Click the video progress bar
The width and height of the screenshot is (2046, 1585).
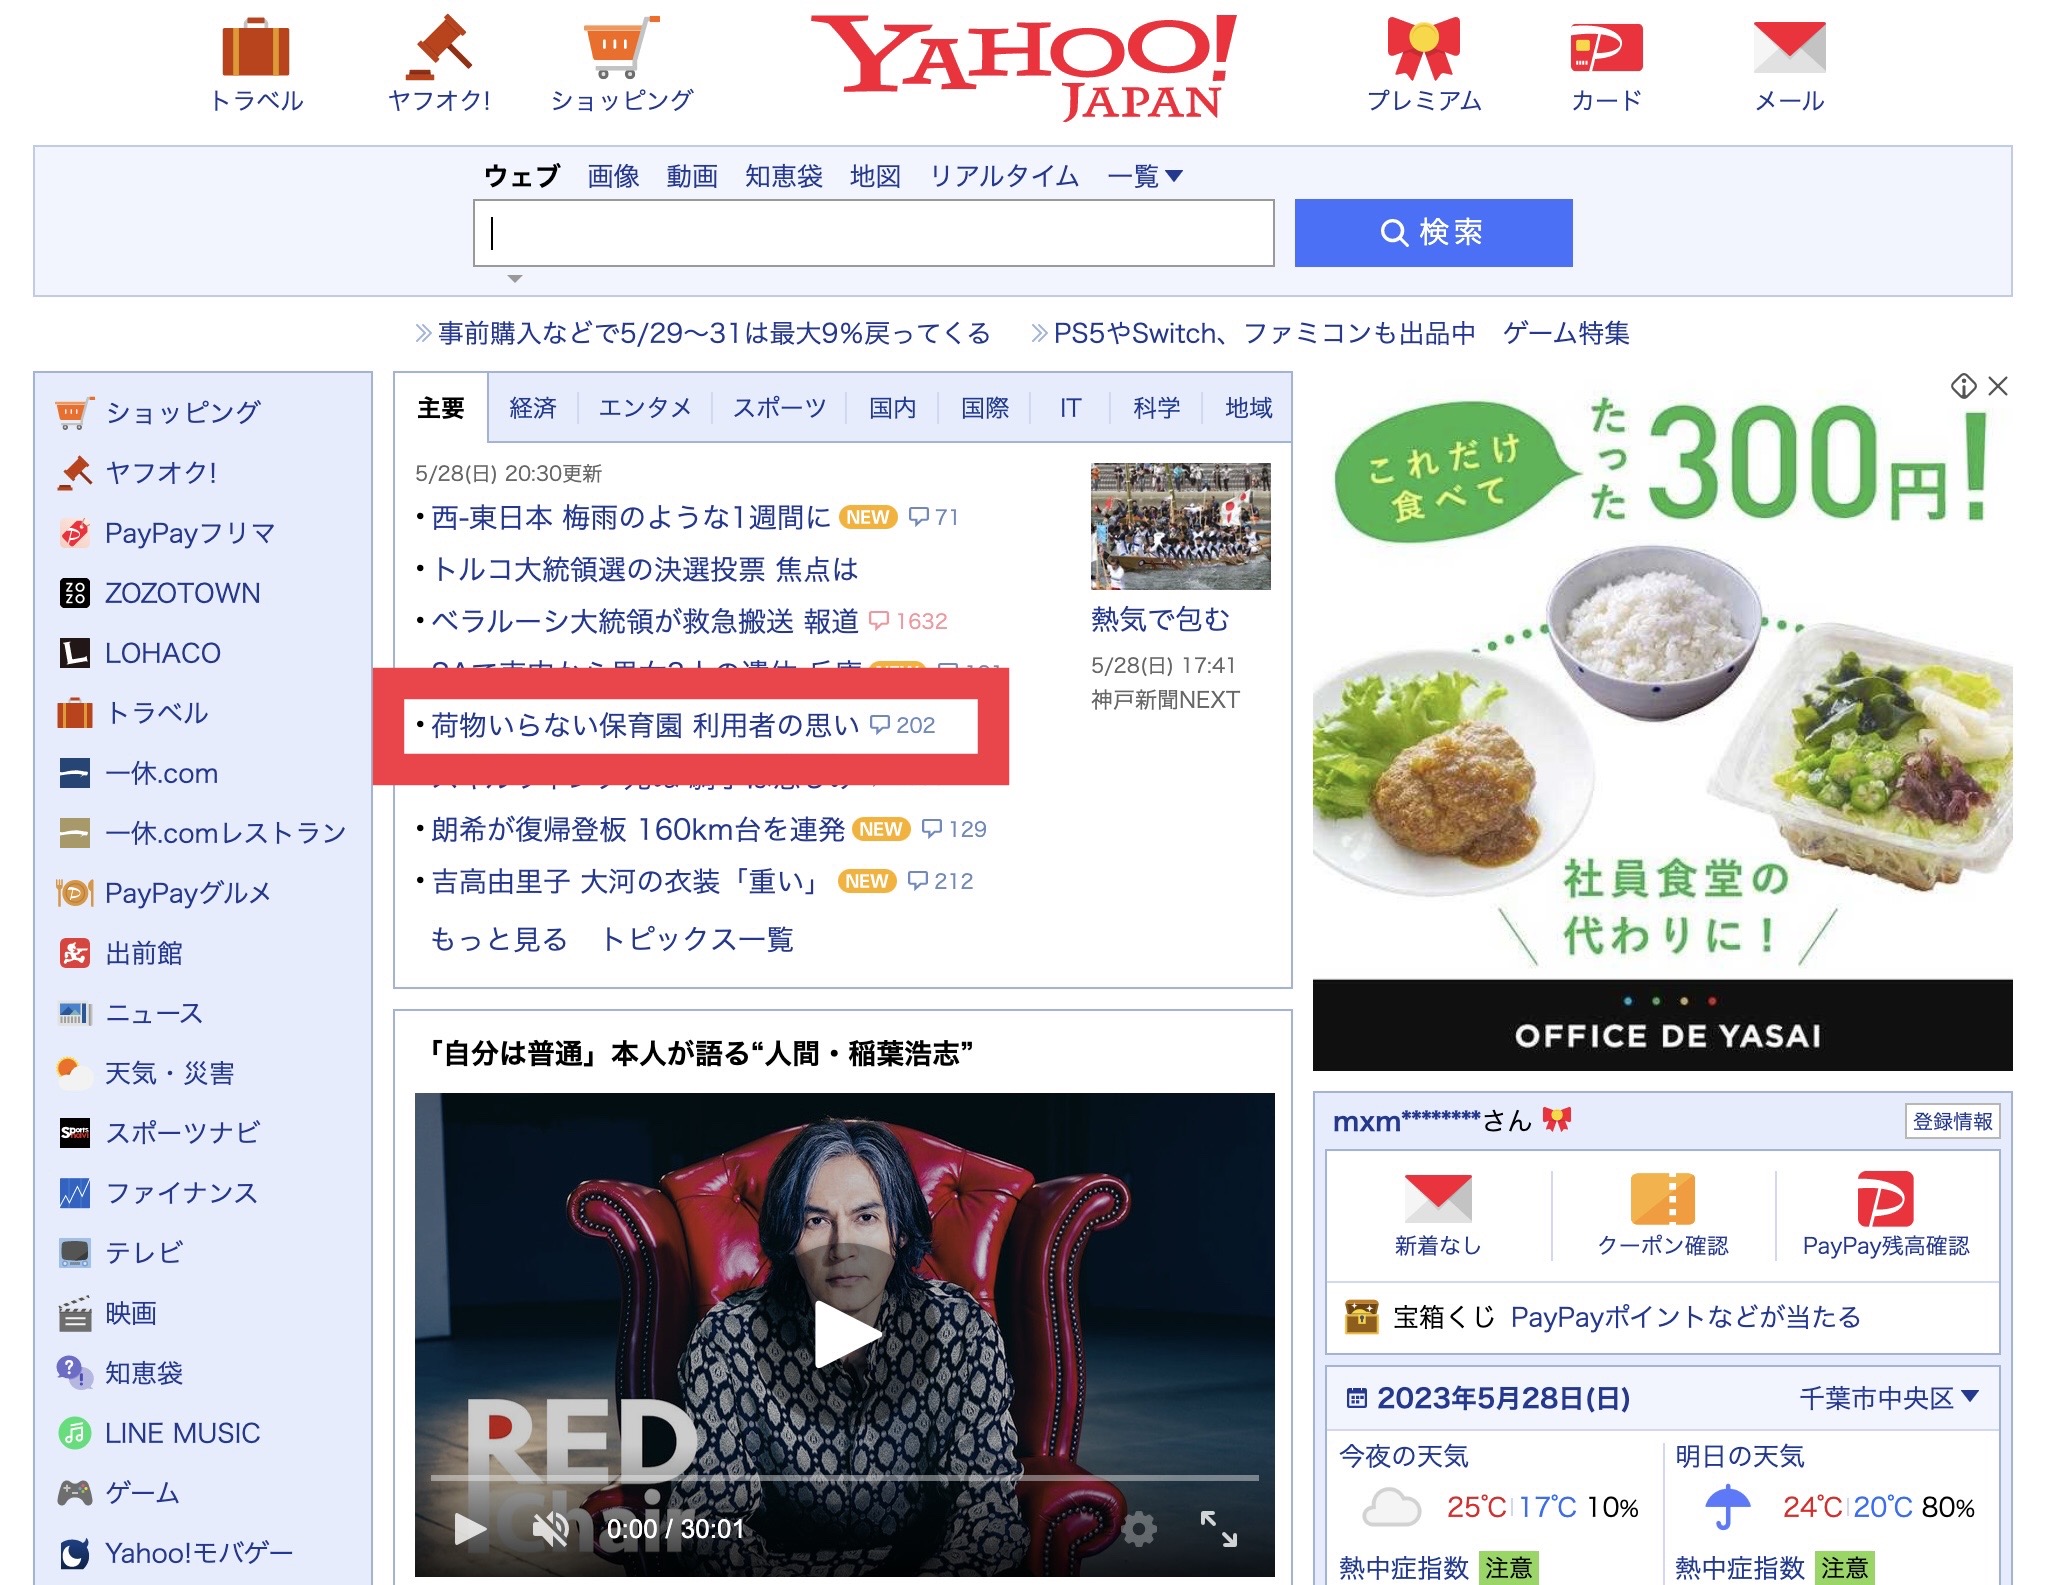(x=844, y=1477)
